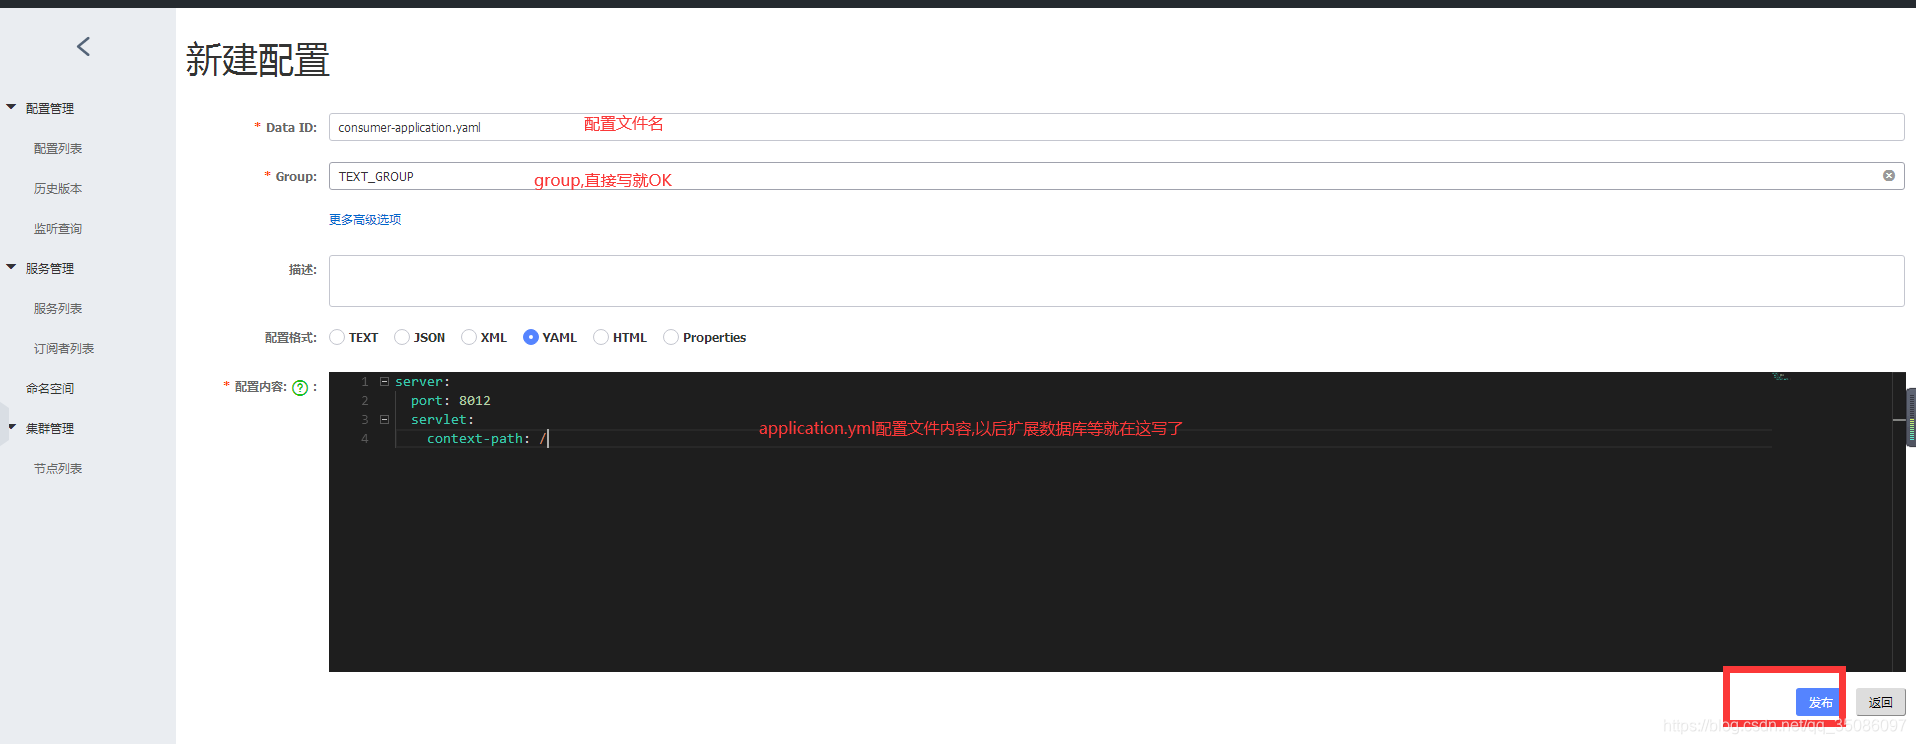Open 服务列表 in the sidebar
The height and width of the screenshot is (744, 1916).
point(58,308)
